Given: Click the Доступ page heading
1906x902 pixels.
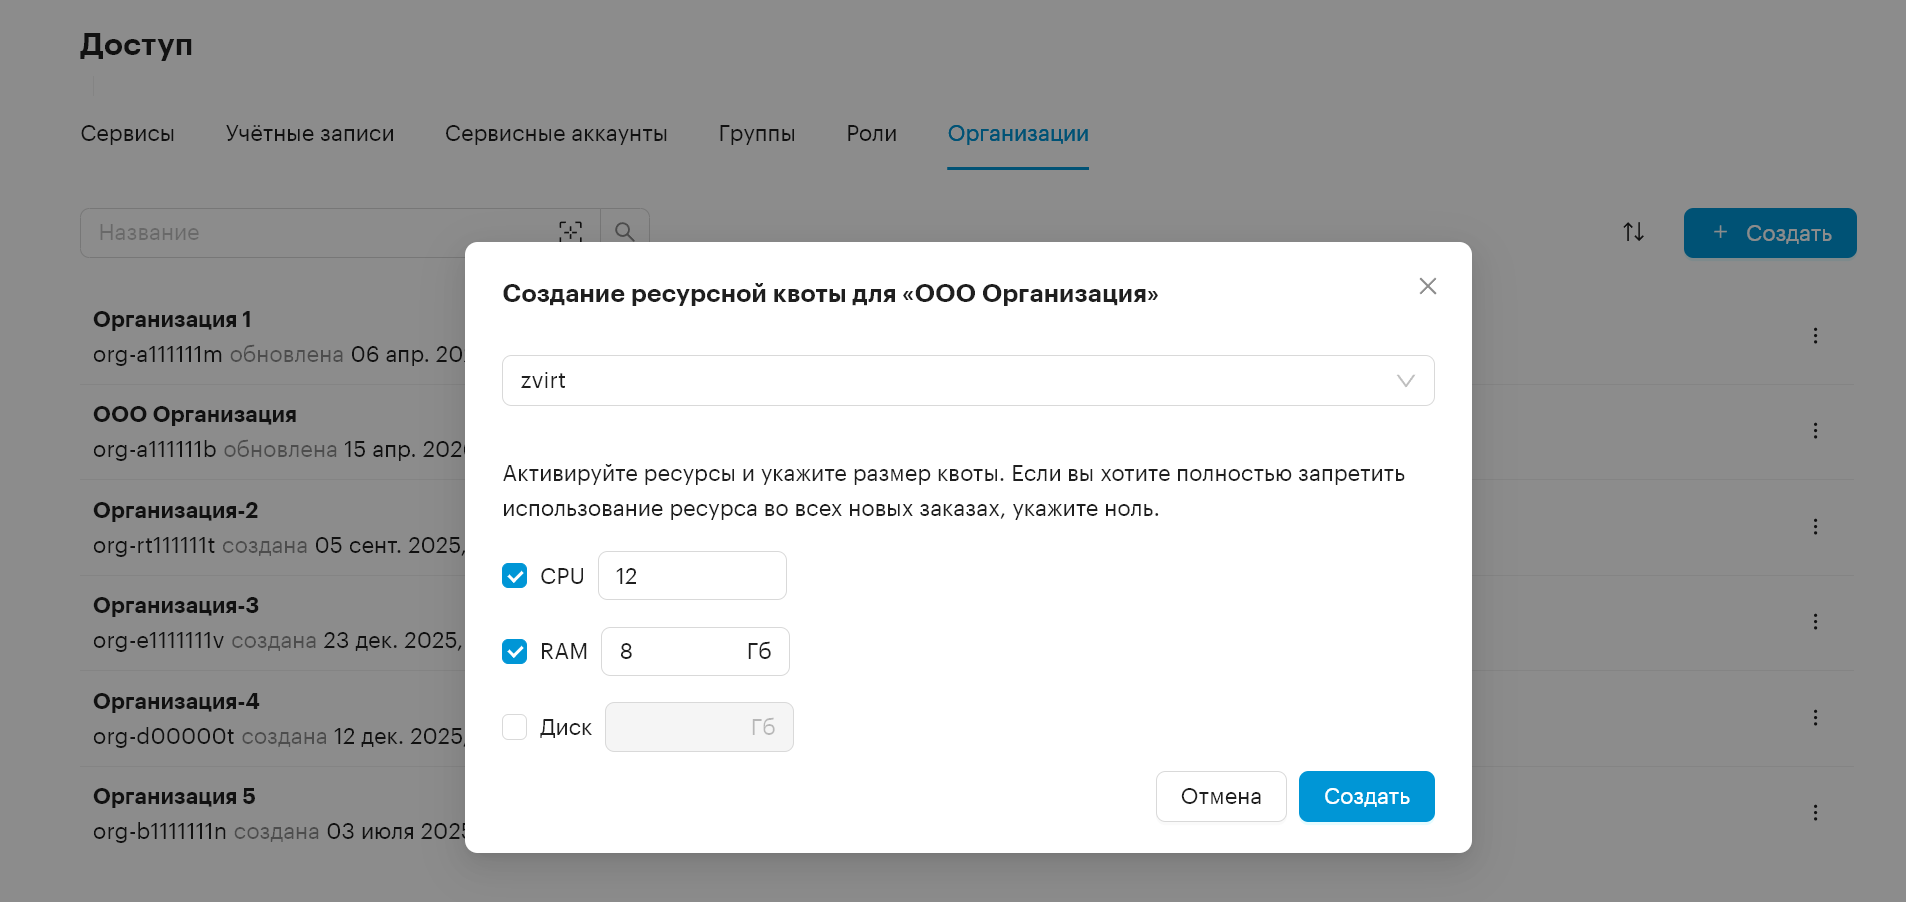Looking at the screenshot, I should click(x=136, y=45).
